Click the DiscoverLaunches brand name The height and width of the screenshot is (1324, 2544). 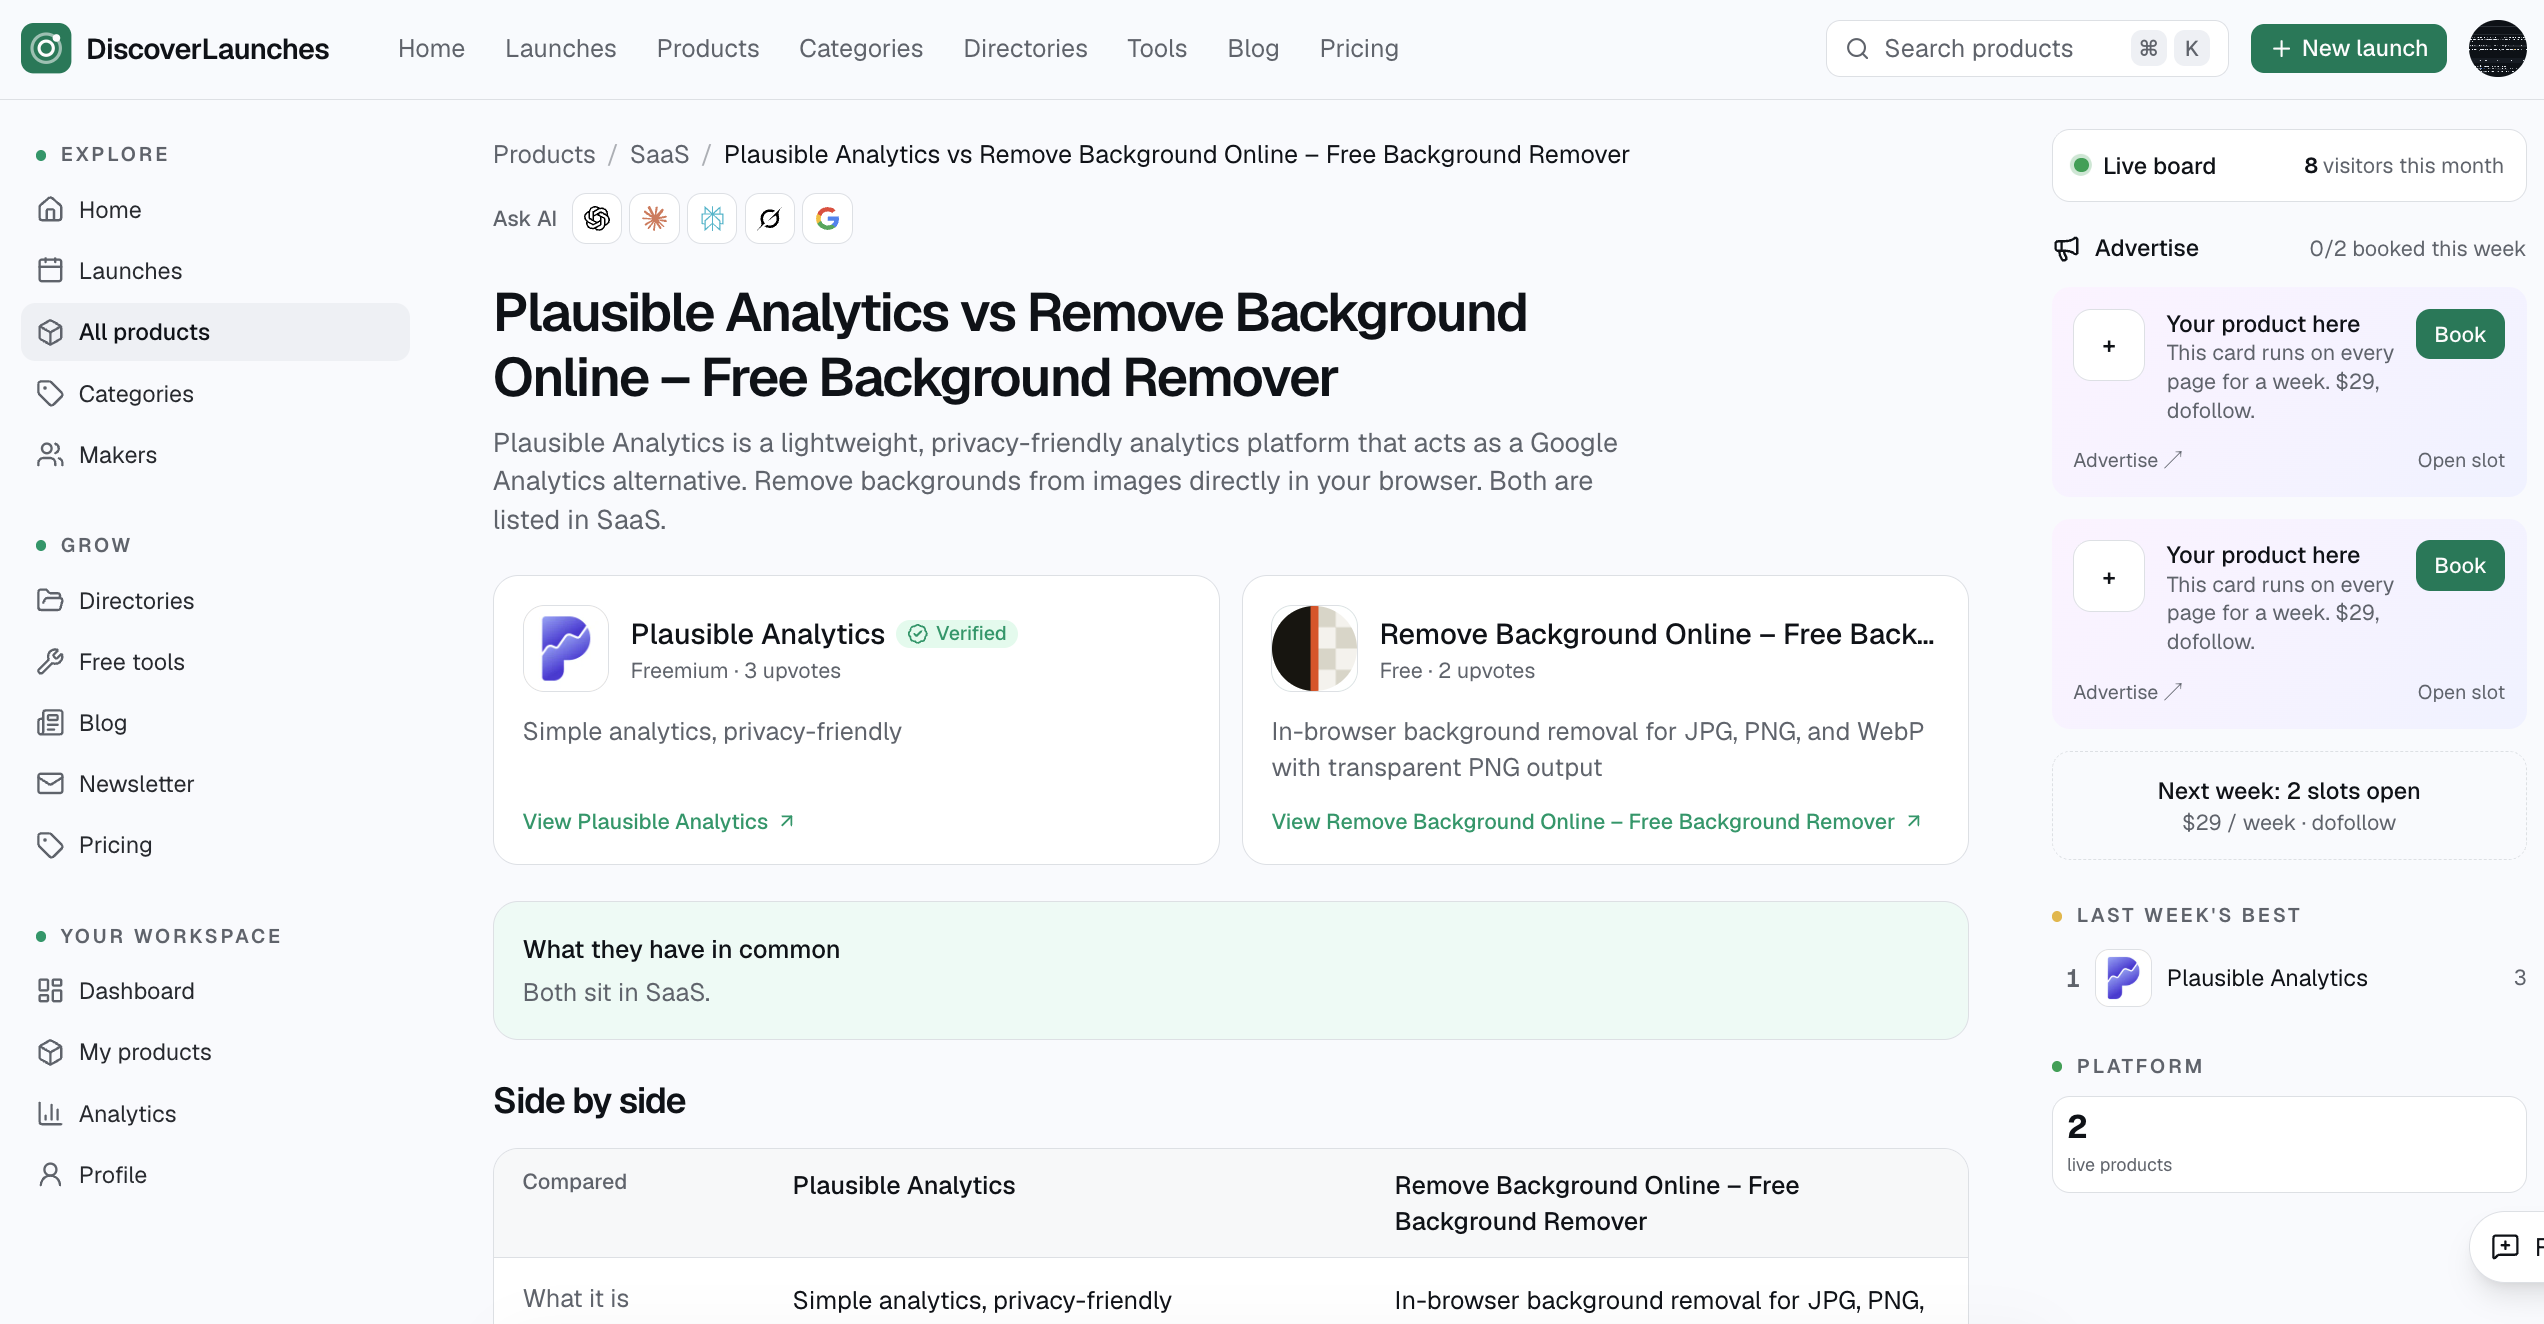[208, 48]
